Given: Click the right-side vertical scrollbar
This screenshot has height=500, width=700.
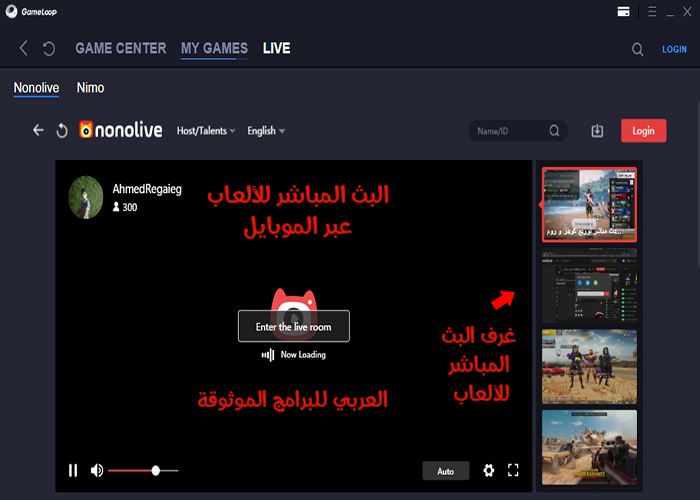Looking at the screenshot, I should tap(698, 184).
